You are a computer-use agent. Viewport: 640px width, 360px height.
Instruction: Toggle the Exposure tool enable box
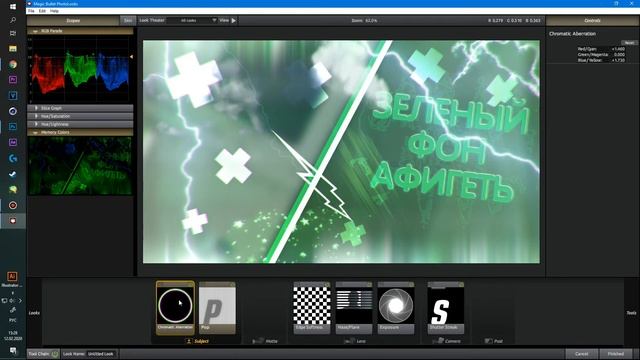[411, 284]
